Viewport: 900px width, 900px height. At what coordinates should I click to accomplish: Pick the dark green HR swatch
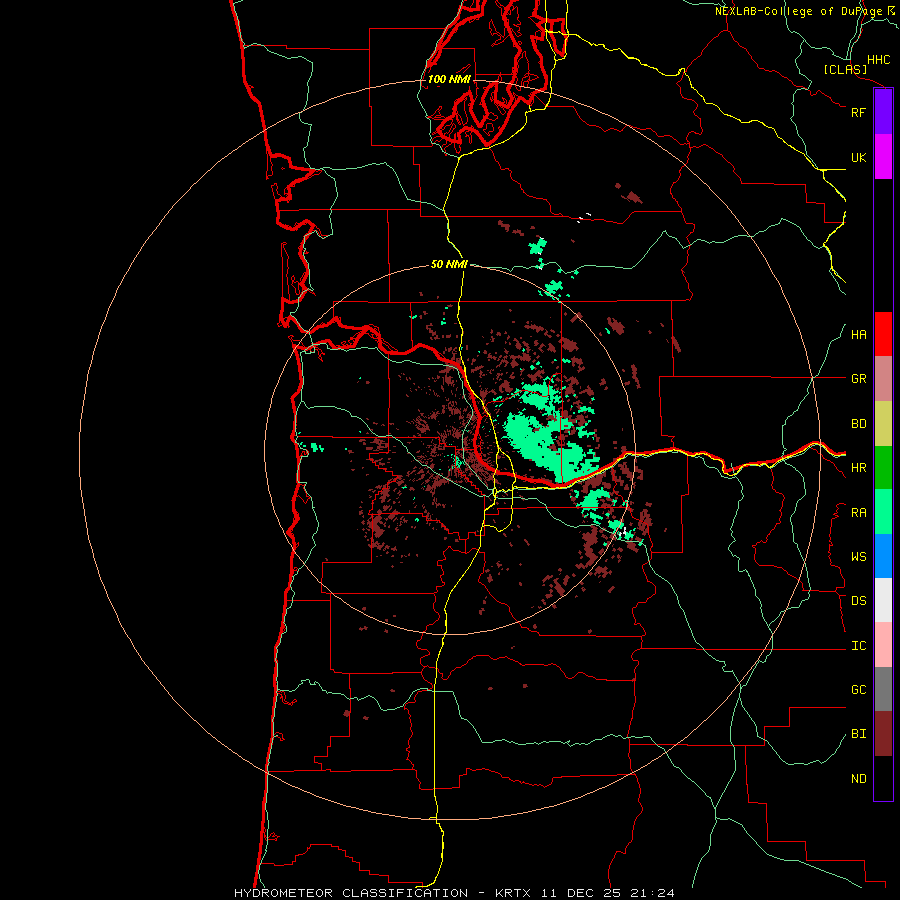(x=883, y=468)
